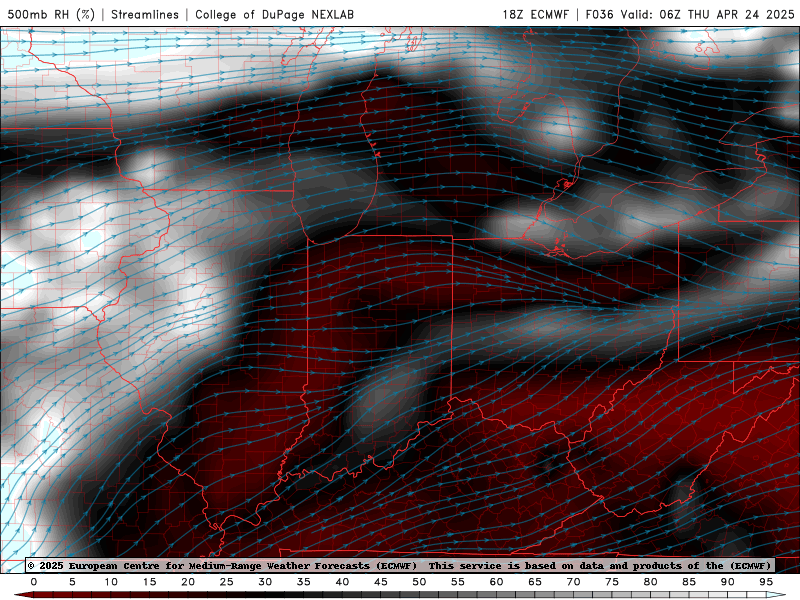Image resolution: width=800 pixels, height=600 pixels.
Task: Click the "35" humidity scale label
Action: click(304, 582)
